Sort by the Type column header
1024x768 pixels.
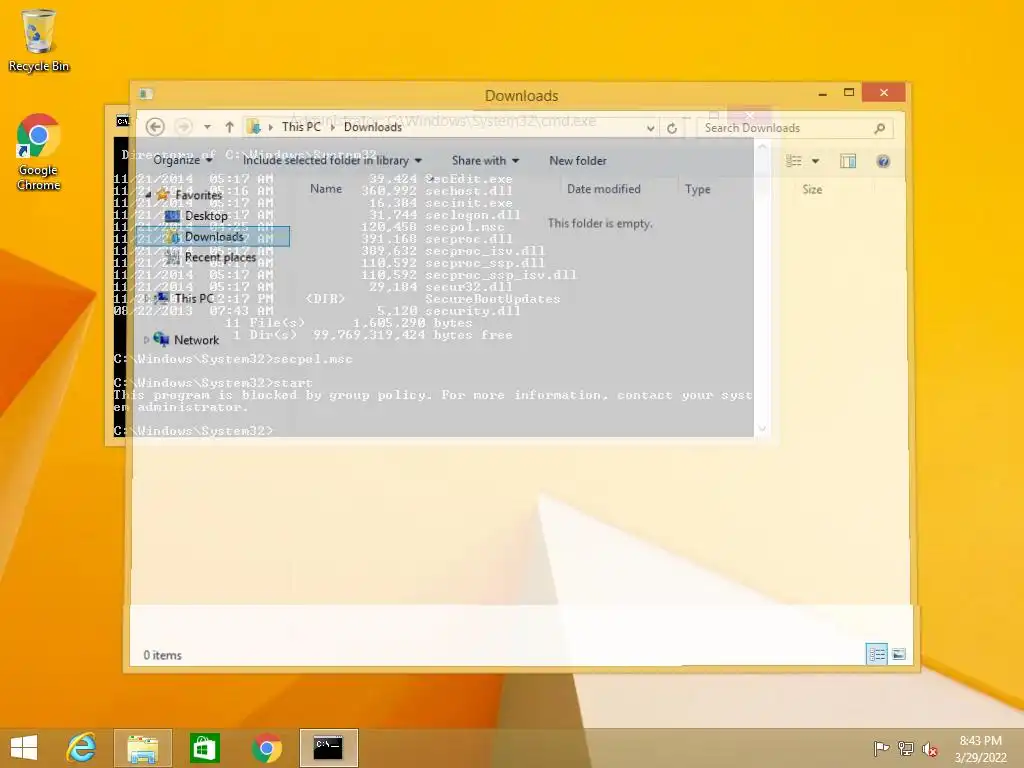coord(697,189)
